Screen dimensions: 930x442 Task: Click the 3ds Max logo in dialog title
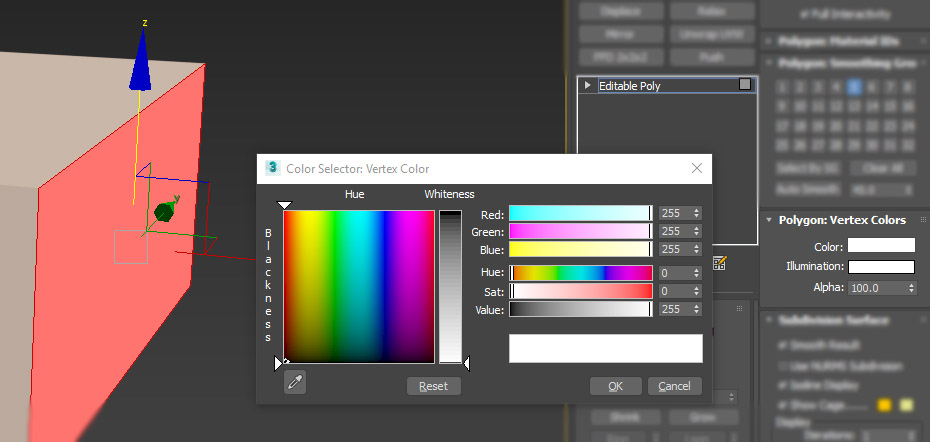(272, 168)
